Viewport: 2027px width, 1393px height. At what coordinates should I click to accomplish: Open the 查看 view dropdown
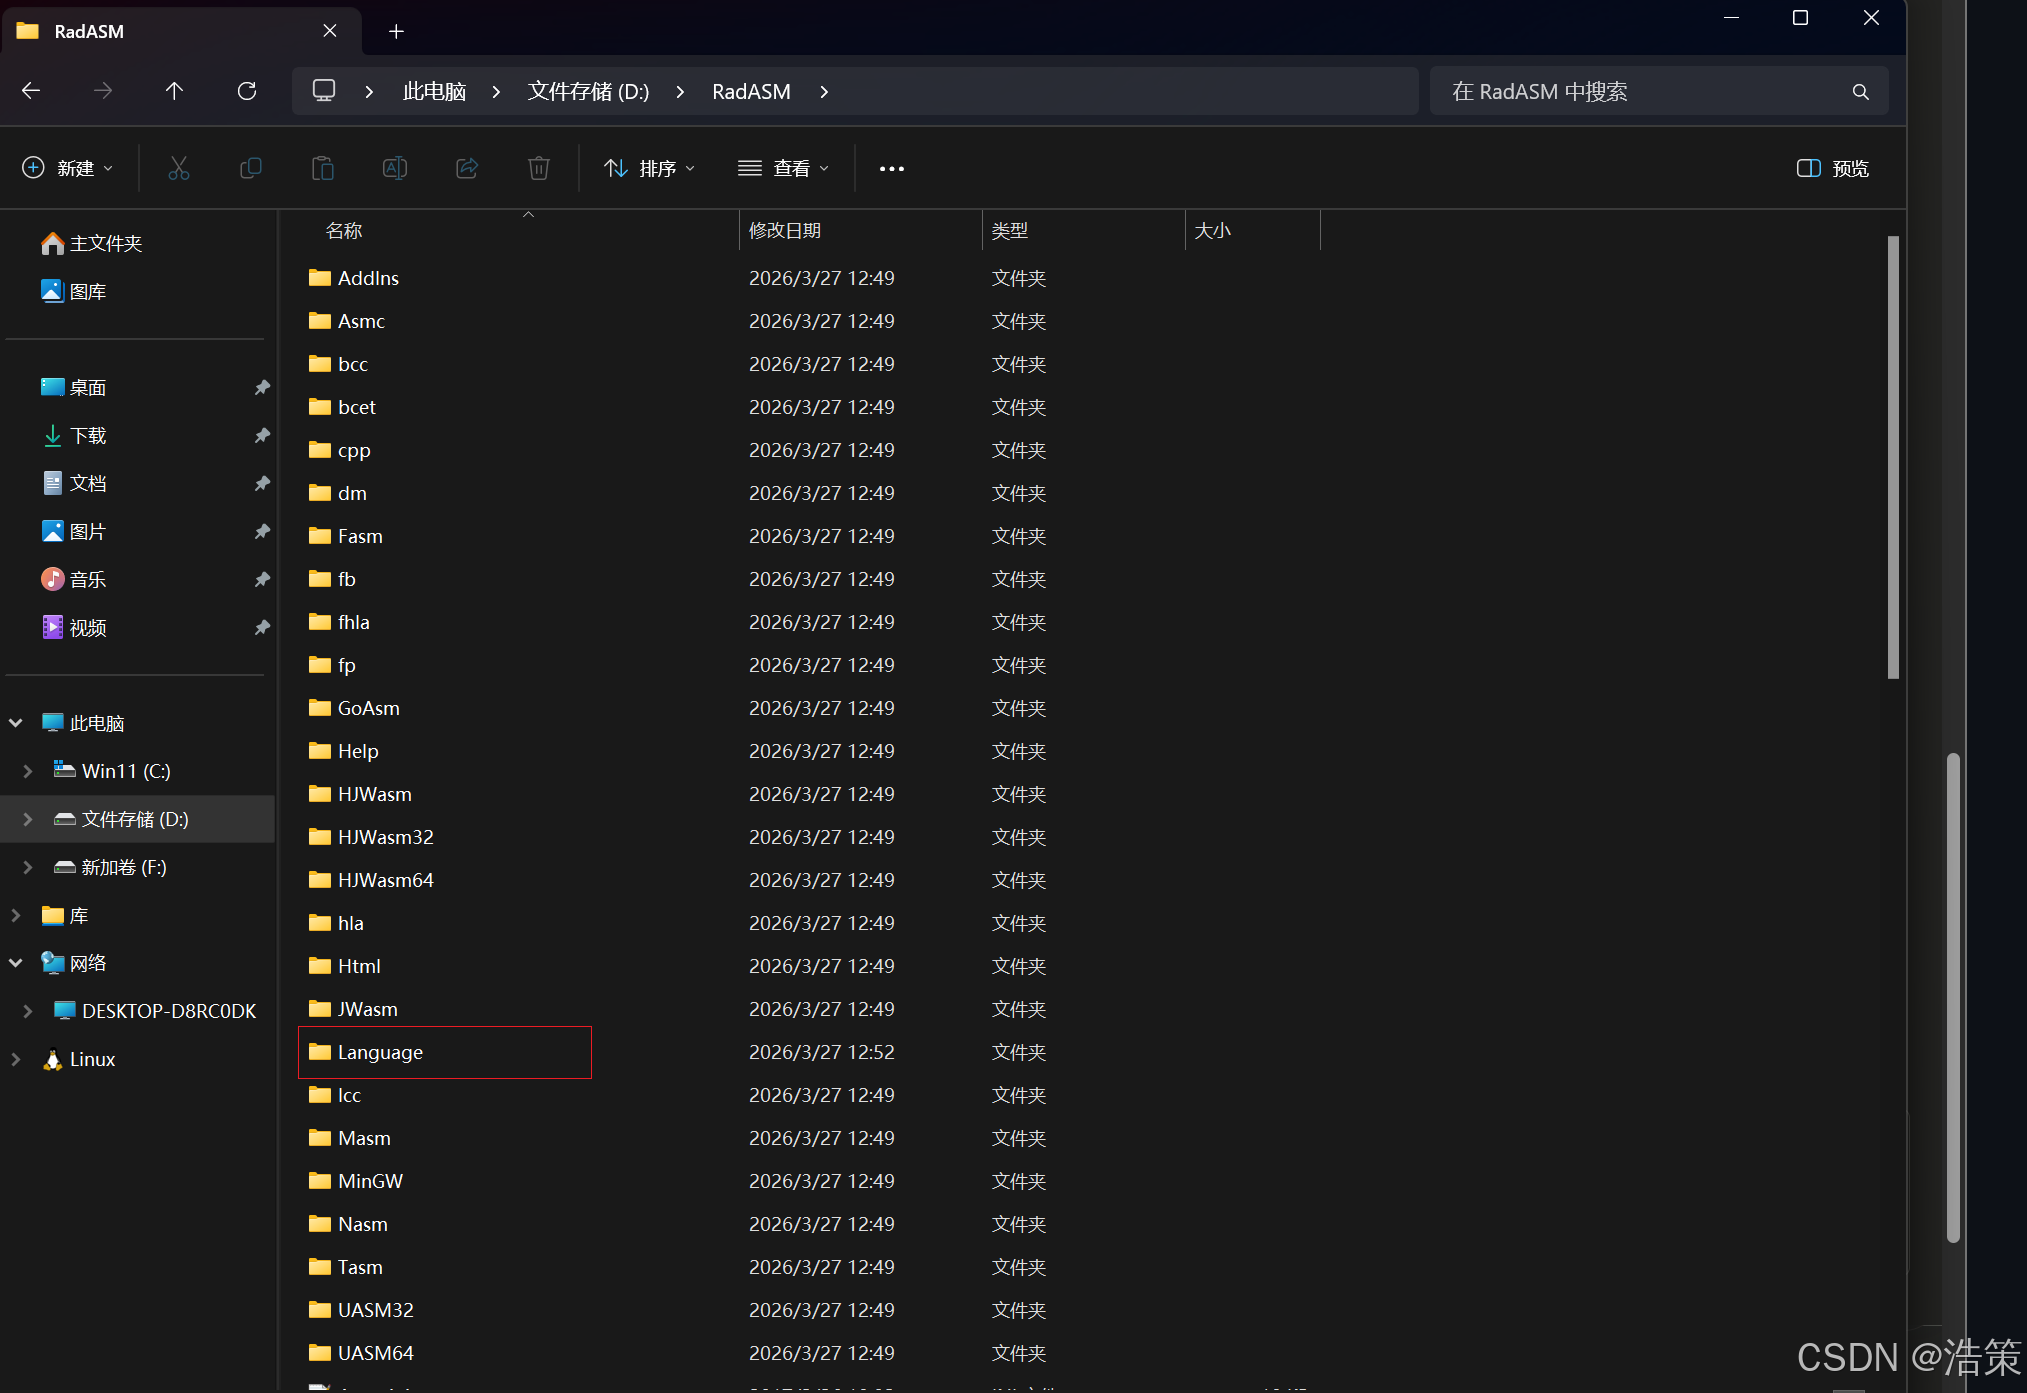(x=783, y=168)
